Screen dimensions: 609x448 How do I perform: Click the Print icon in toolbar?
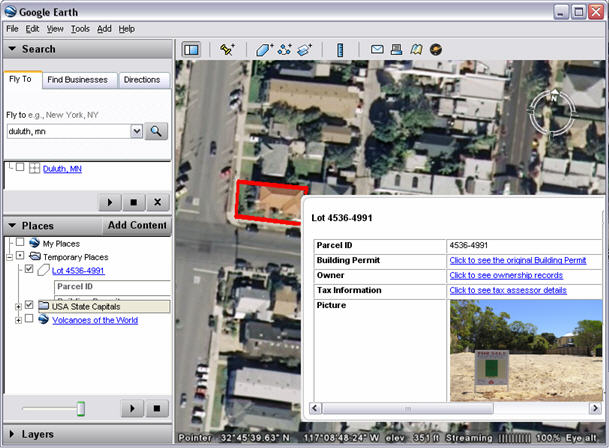point(397,49)
